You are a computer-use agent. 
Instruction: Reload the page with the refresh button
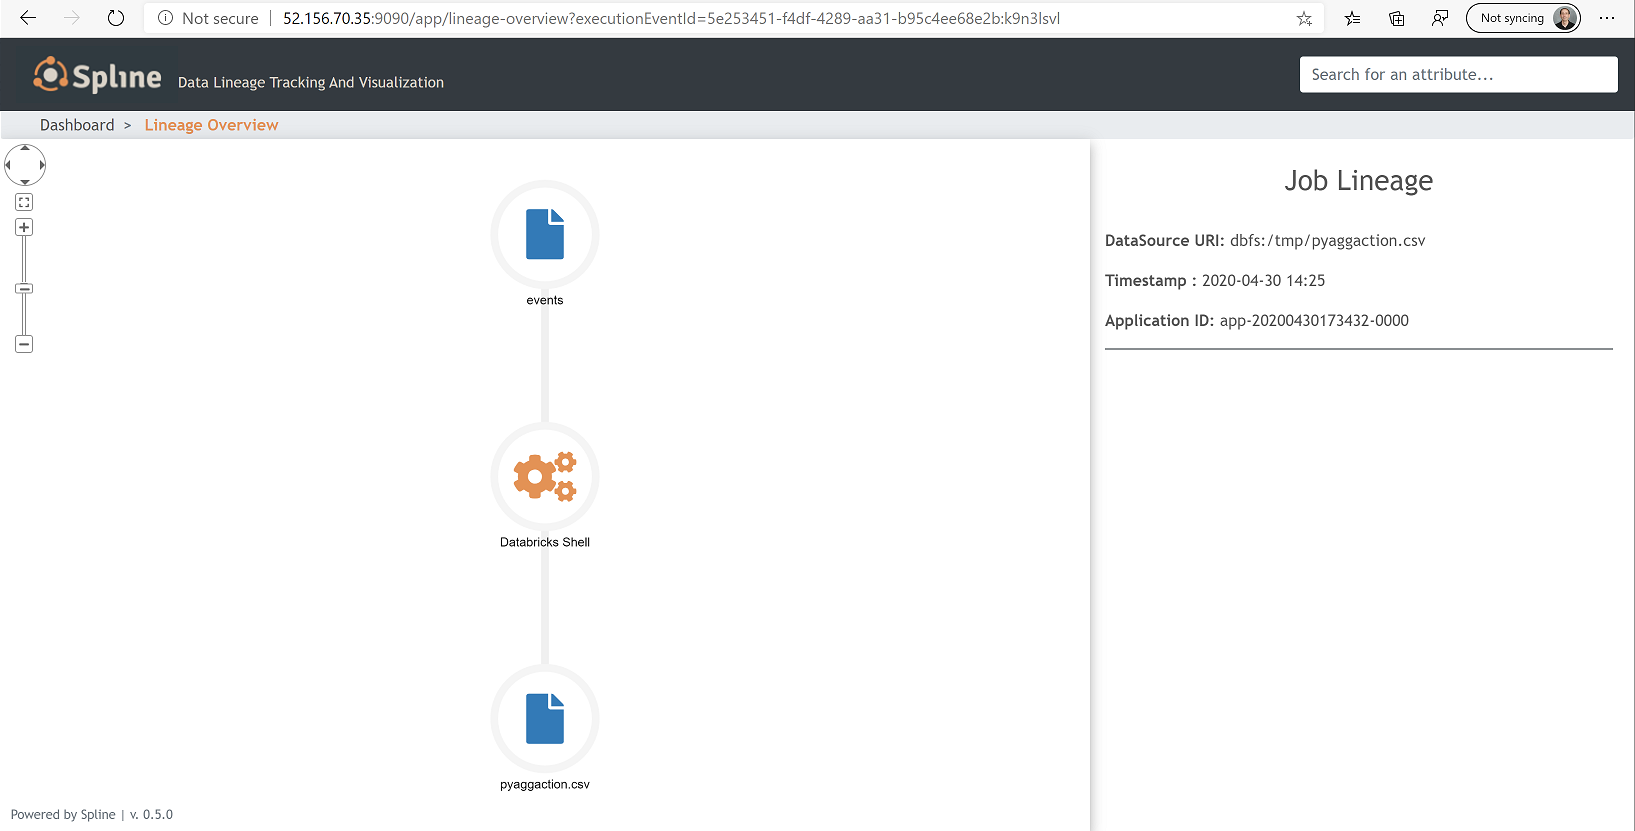(116, 18)
